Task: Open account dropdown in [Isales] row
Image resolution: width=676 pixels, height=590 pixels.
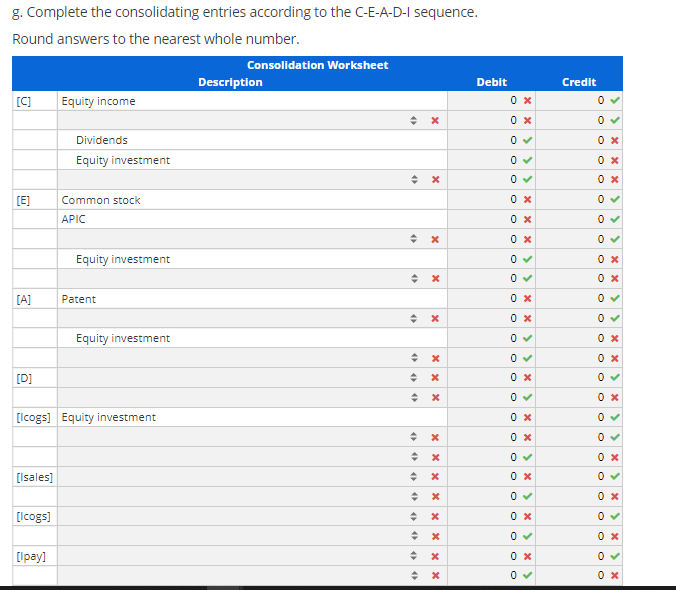Action: (252, 476)
